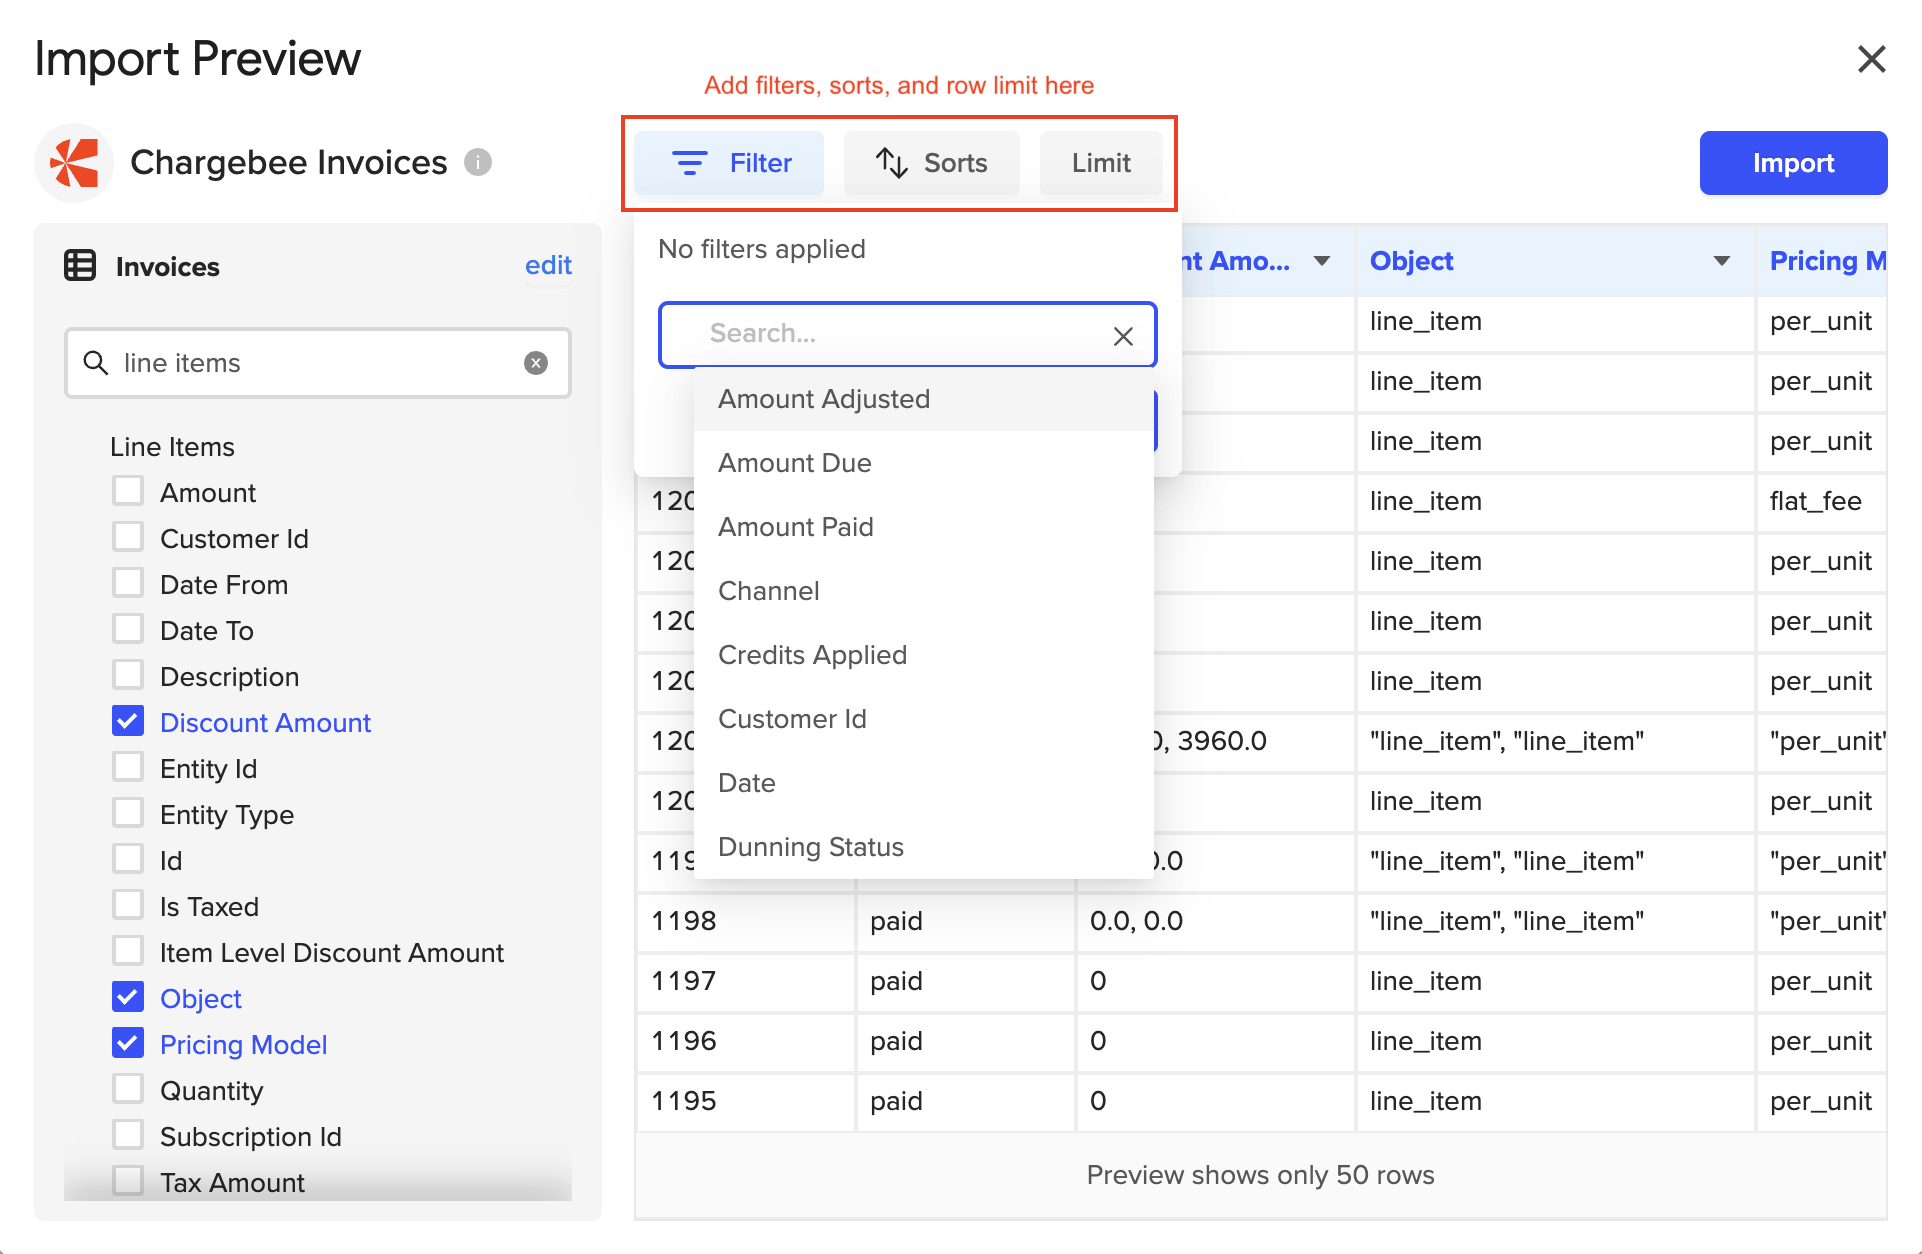Click the Chargebee logo icon

click(75, 163)
